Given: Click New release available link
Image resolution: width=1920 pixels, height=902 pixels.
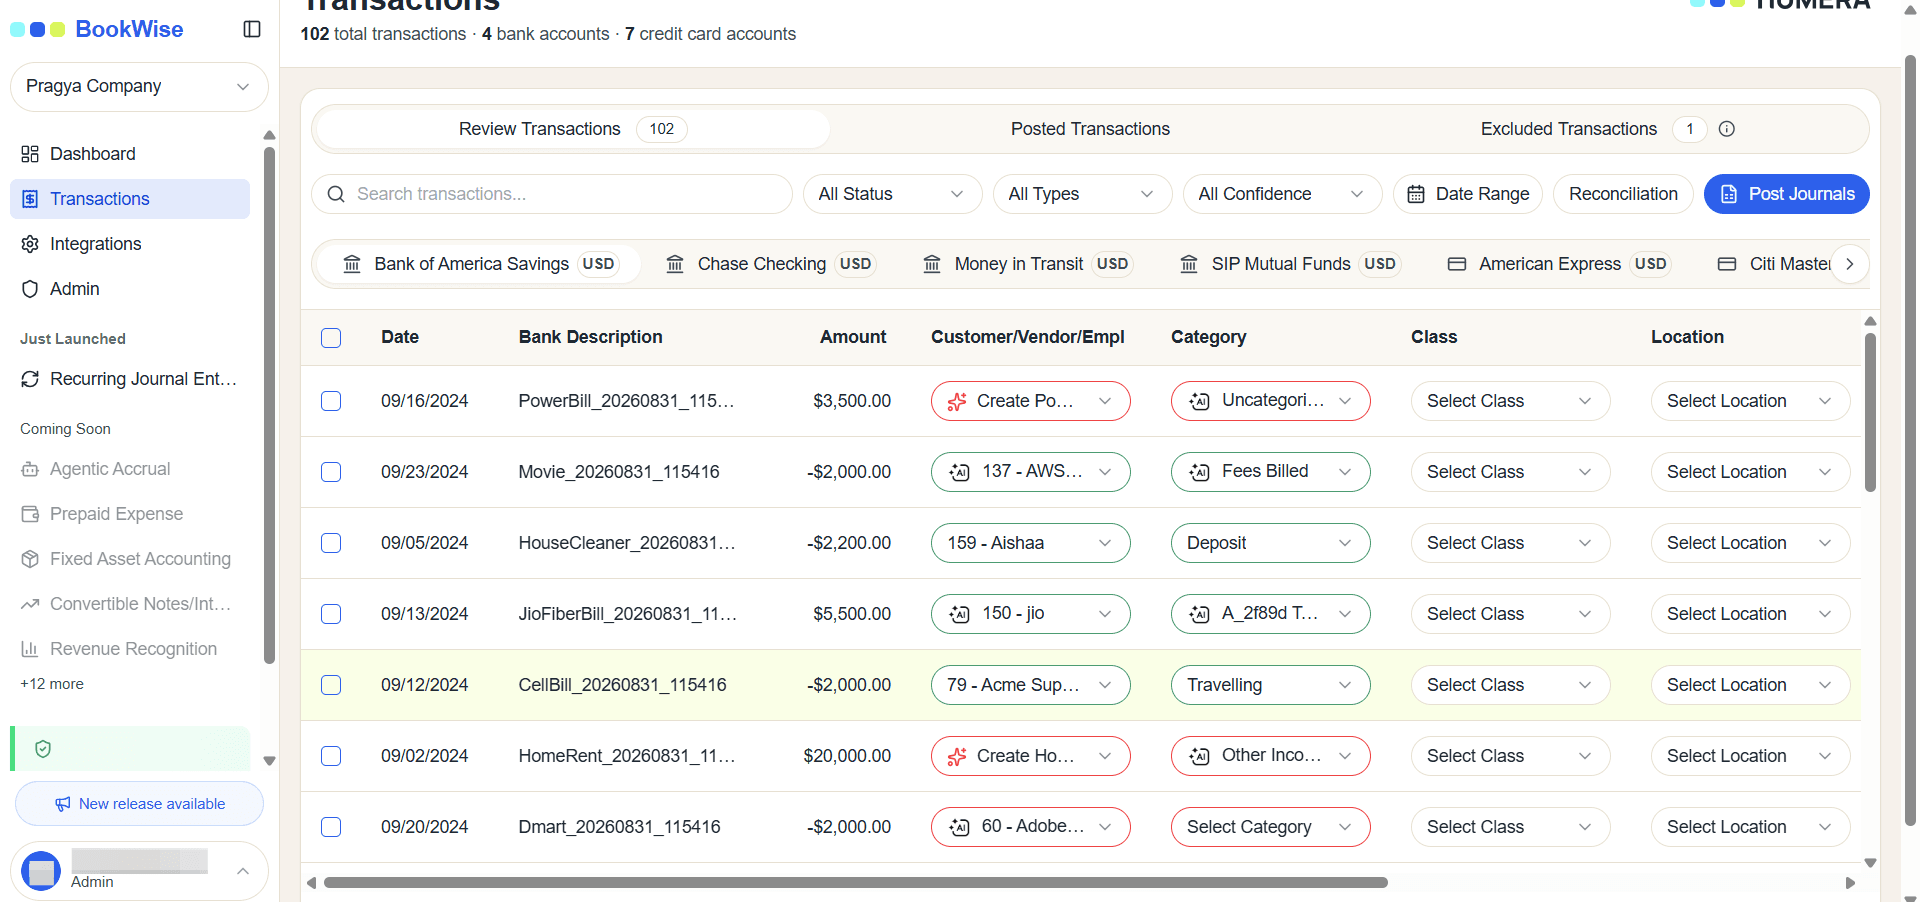Looking at the screenshot, I should 139,804.
